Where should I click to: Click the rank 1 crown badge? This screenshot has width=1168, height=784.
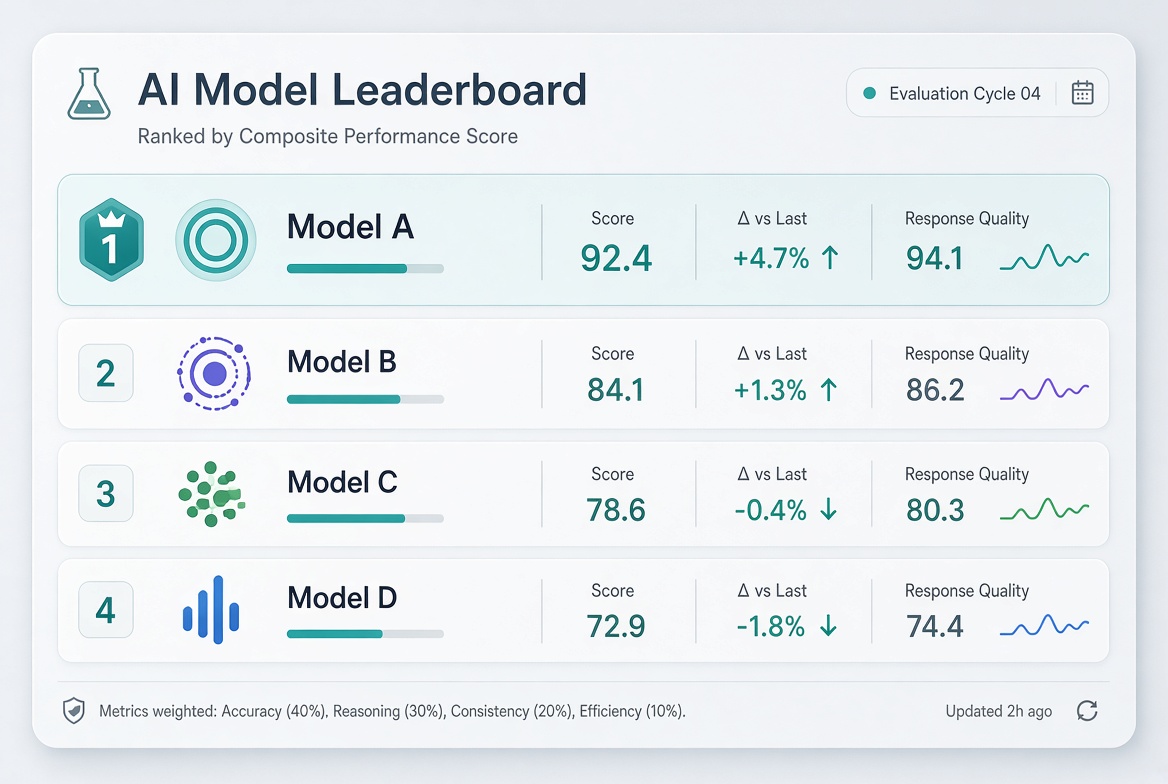pyautogui.click(x=111, y=240)
